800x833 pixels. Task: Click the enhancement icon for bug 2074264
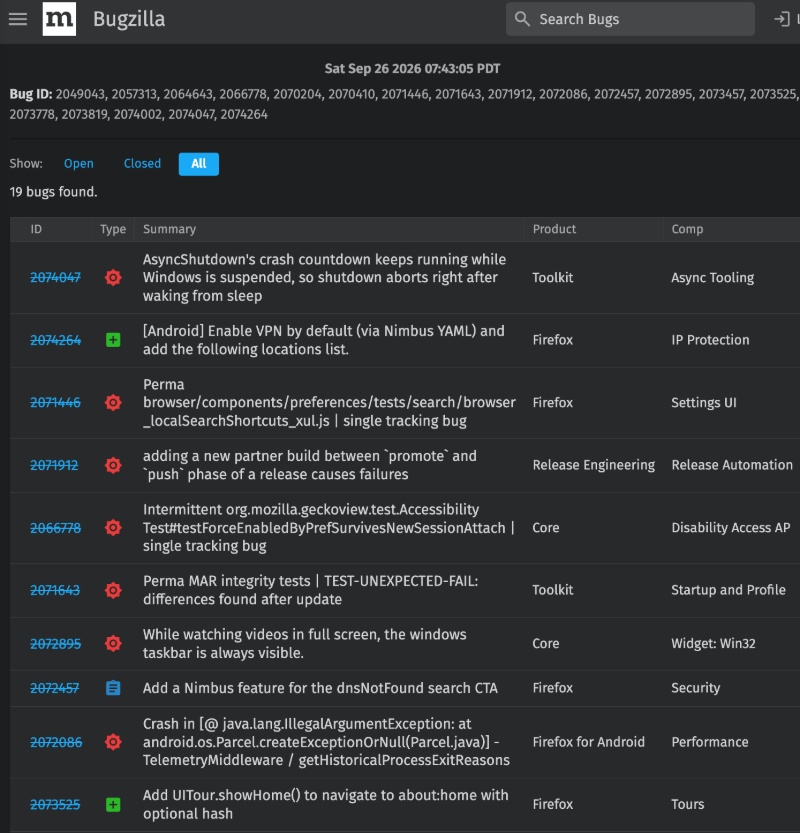coord(113,340)
